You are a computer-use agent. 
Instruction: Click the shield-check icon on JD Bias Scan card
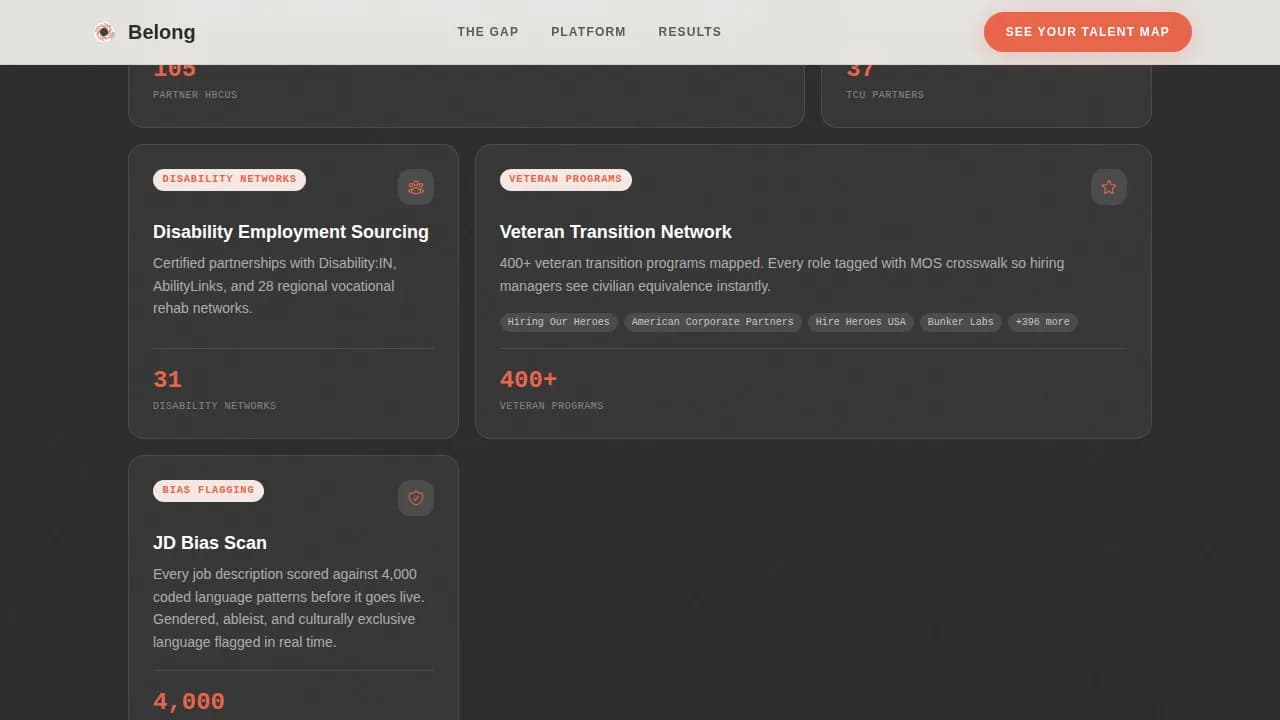pyautogui.click(x=416, y=498)
